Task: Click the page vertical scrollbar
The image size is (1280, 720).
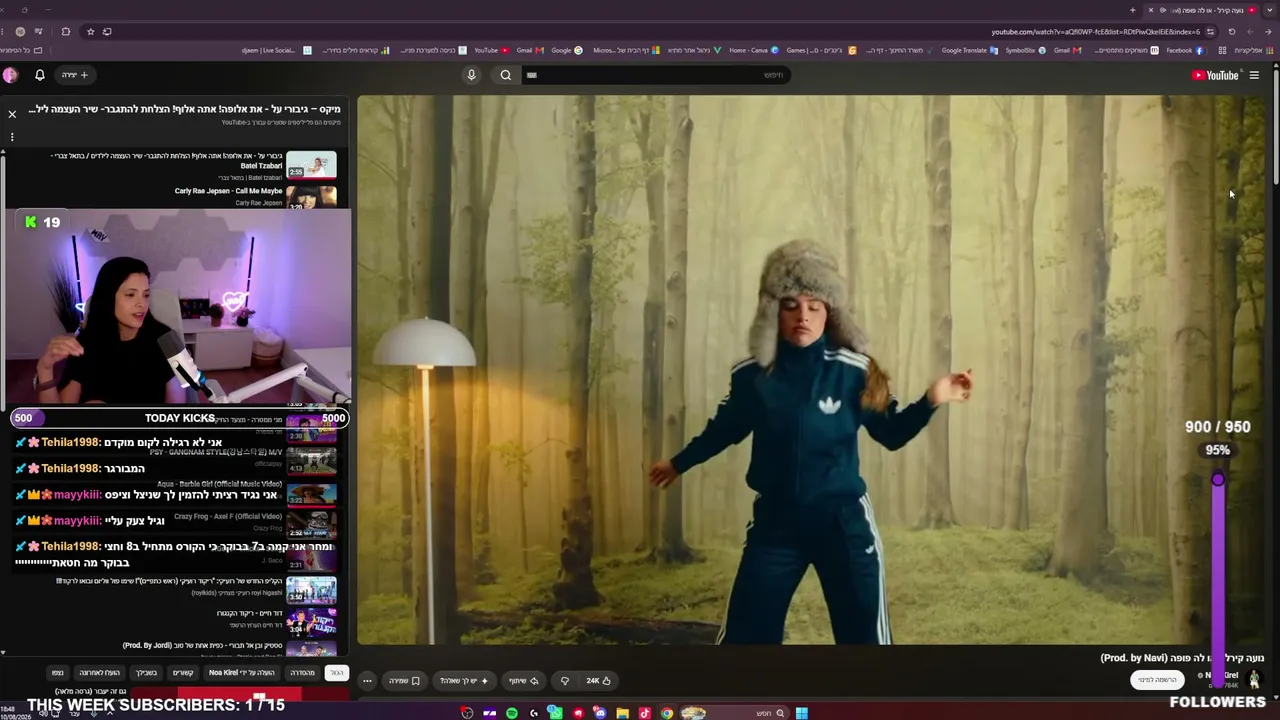Action: click(1275, 125)
